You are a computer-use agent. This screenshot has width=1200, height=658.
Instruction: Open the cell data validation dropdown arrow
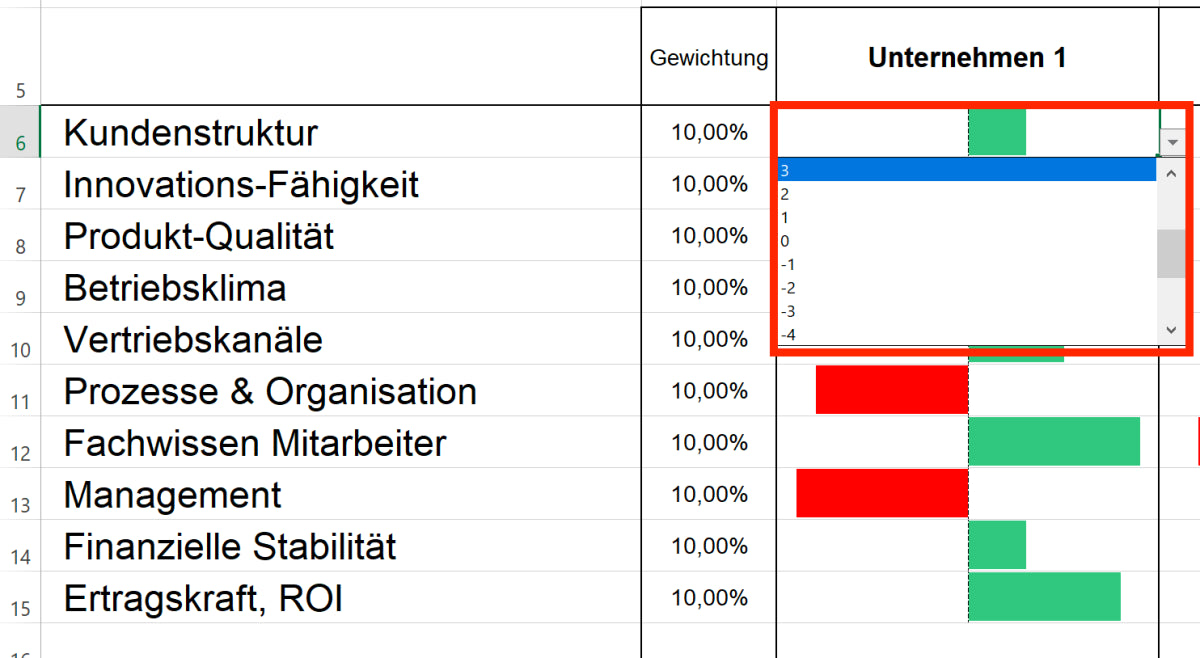1171,142
